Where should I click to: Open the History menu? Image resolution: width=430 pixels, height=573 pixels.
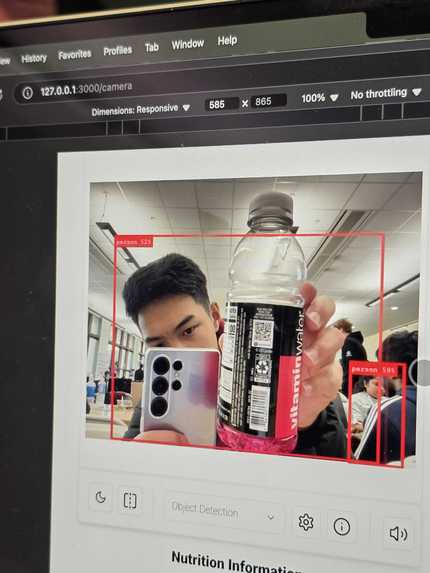34,58
